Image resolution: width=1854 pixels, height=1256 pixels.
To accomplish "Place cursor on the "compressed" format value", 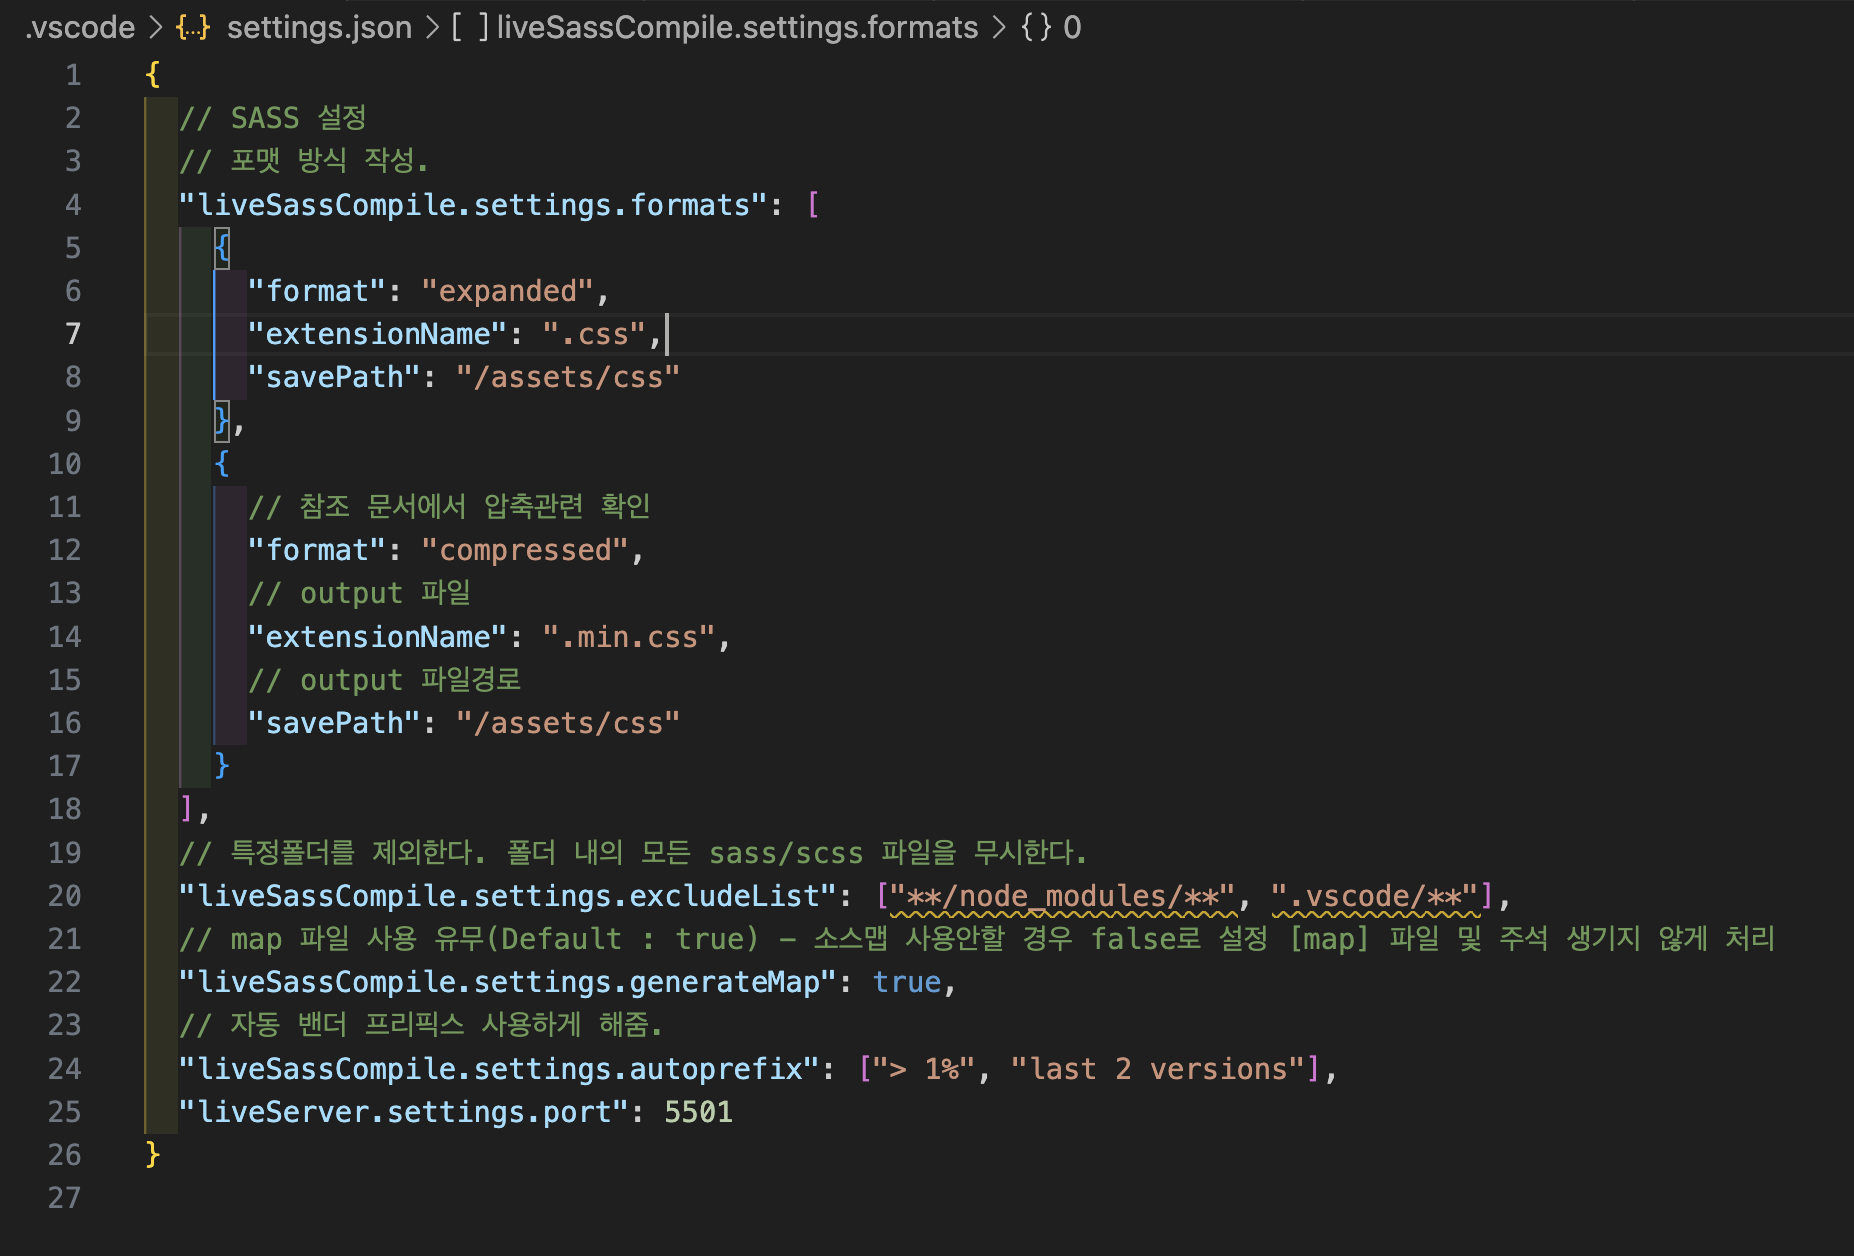I will point(525,550).
